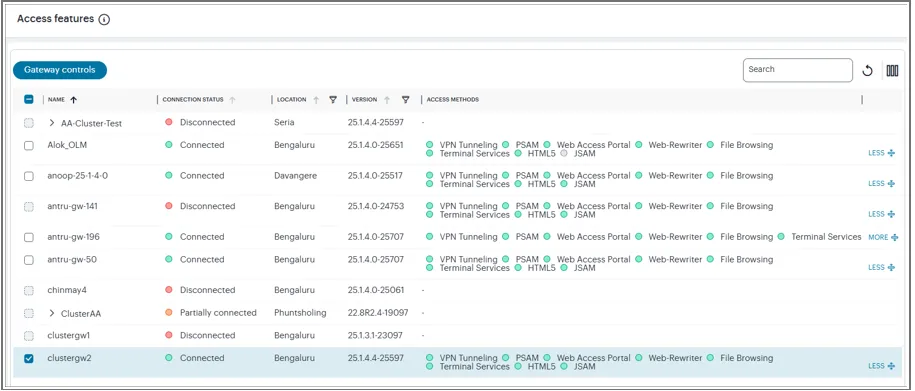The height and width of the screenshot is (391, 915).
Task: Click the disabled clustergw1 checkbox
Action: [29, 336]
